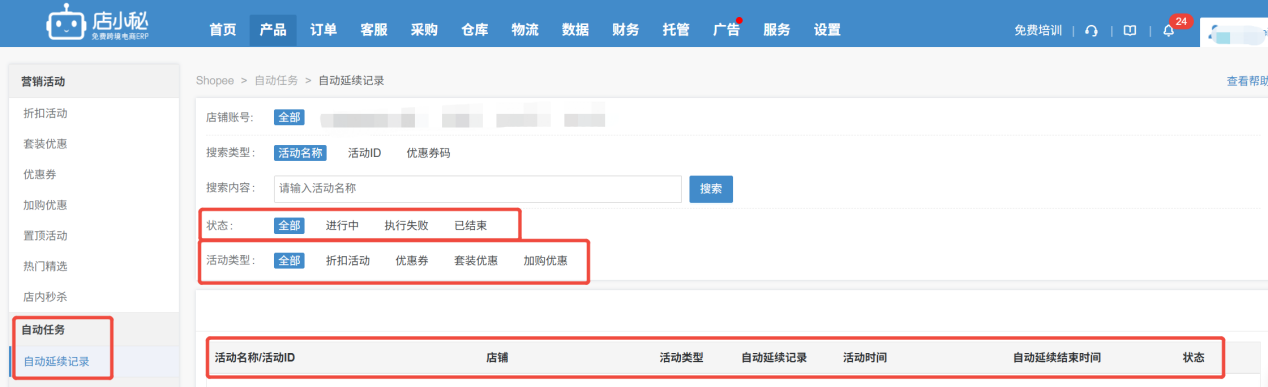Filter 活动类型 by 优惠券

pos(412,260)
